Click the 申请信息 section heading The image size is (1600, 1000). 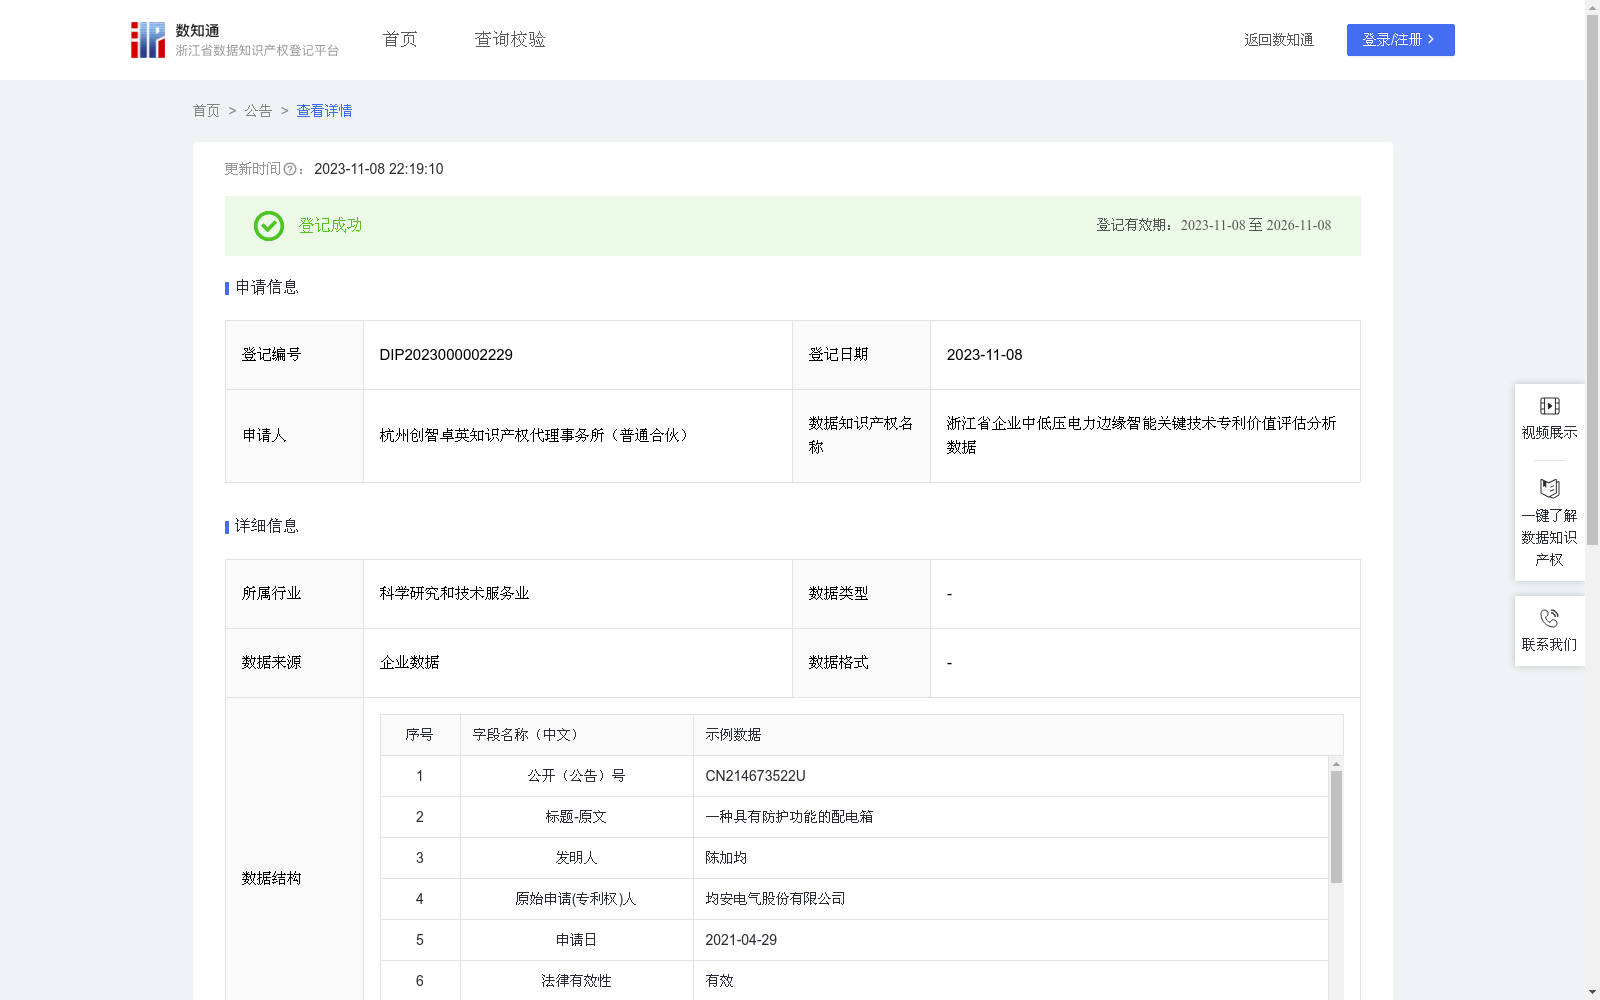pos(267,288)
